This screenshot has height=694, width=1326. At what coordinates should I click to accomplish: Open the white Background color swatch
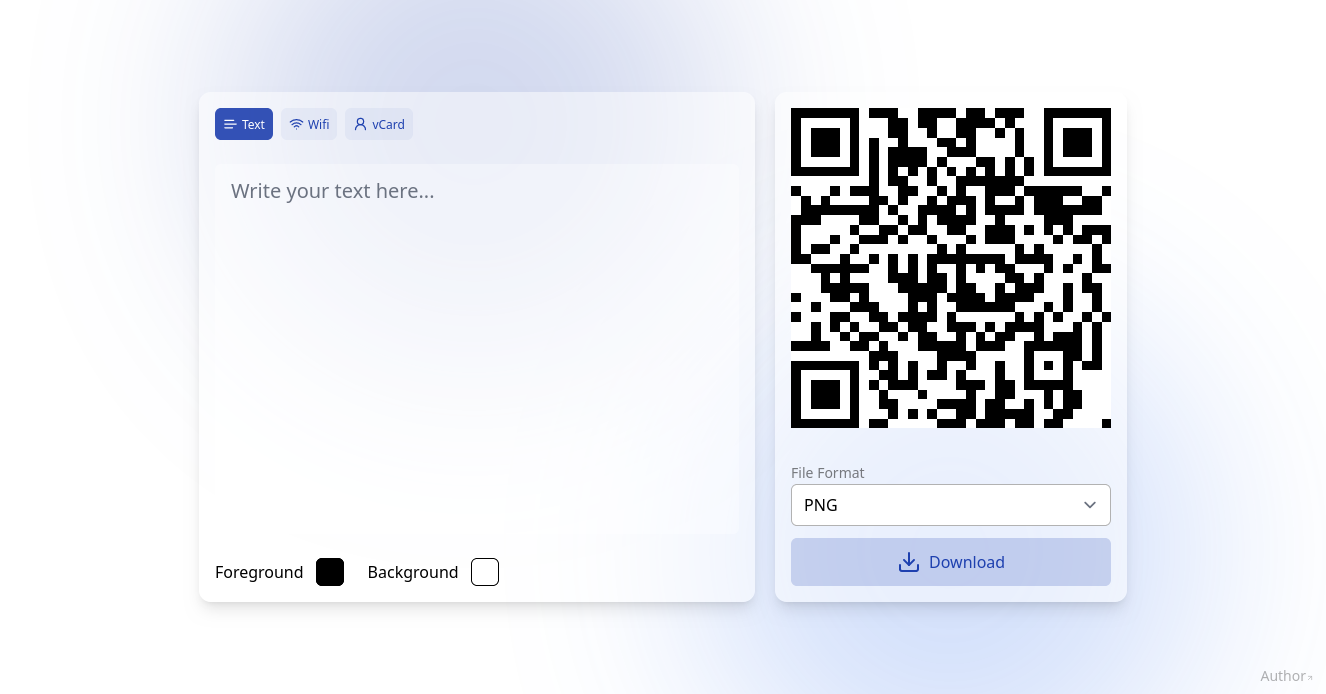485,572
